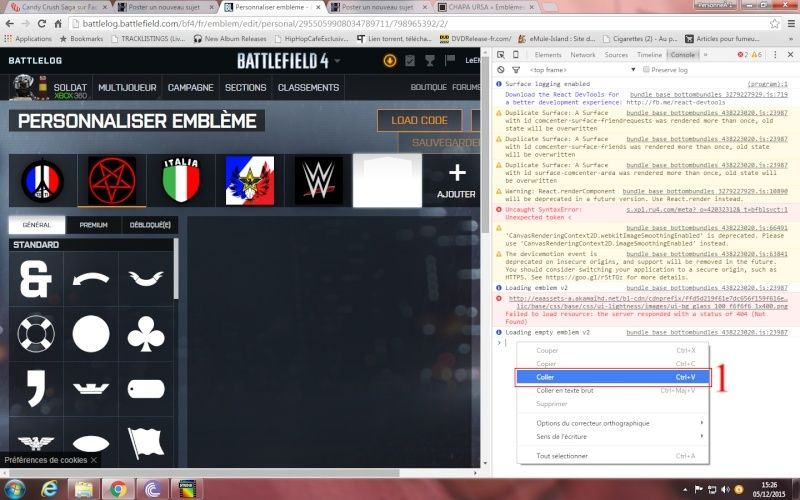Expand Sens de l'écriture submenu
Image resolution: width=800 pixels, height=500 pixels.
coord(612,436)
